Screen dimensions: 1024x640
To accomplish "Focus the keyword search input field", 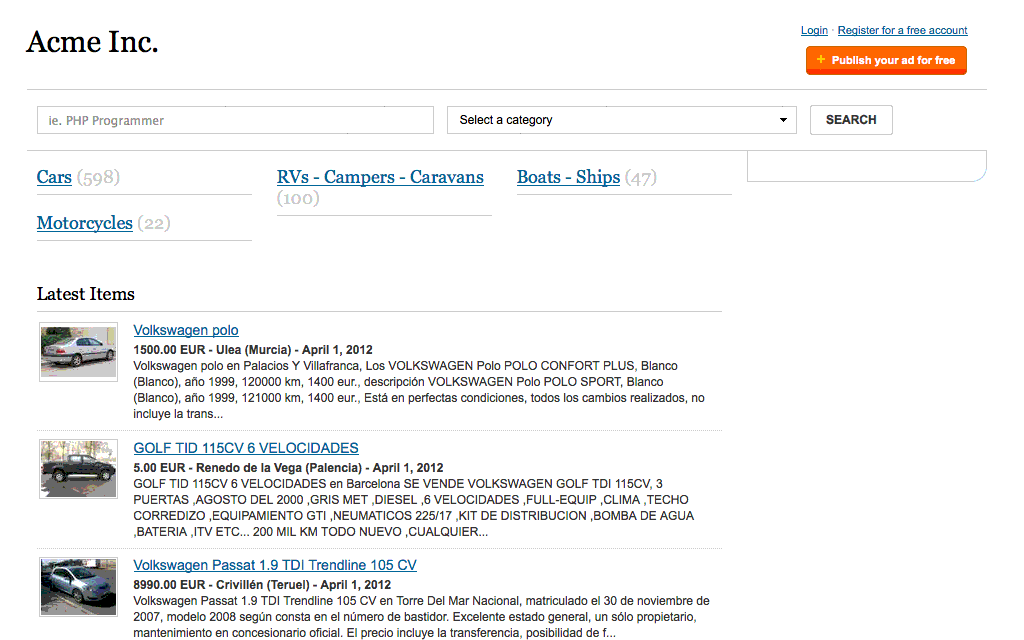I will (235, 120).
